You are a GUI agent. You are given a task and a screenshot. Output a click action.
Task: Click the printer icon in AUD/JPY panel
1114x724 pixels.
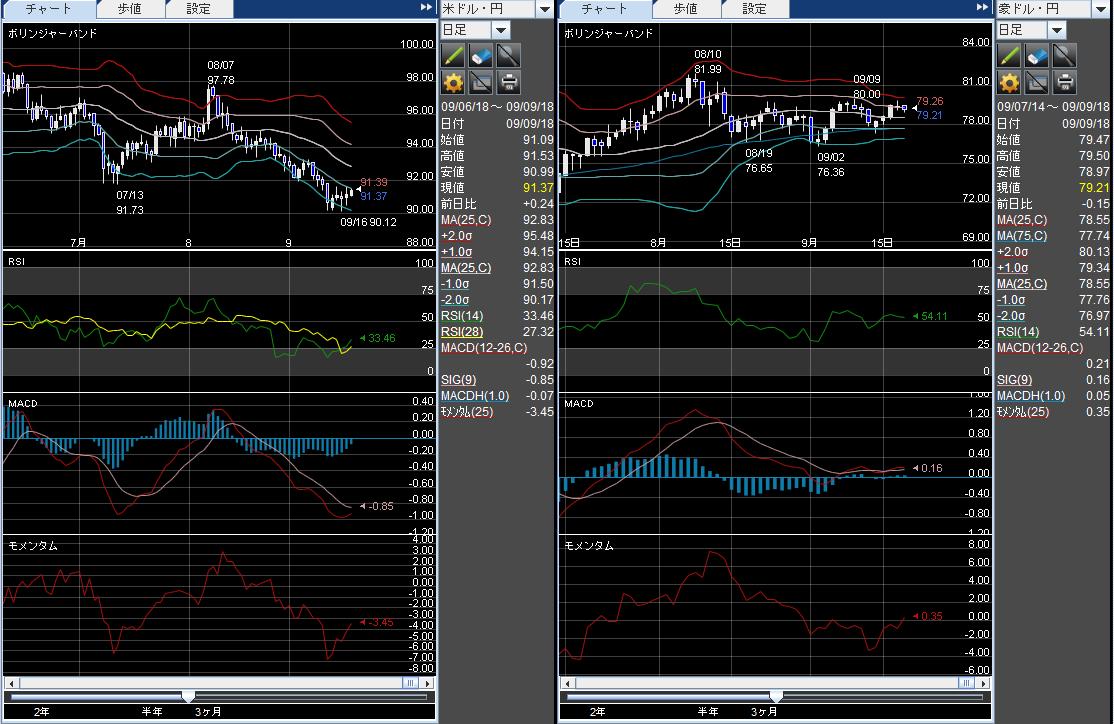1065,82
